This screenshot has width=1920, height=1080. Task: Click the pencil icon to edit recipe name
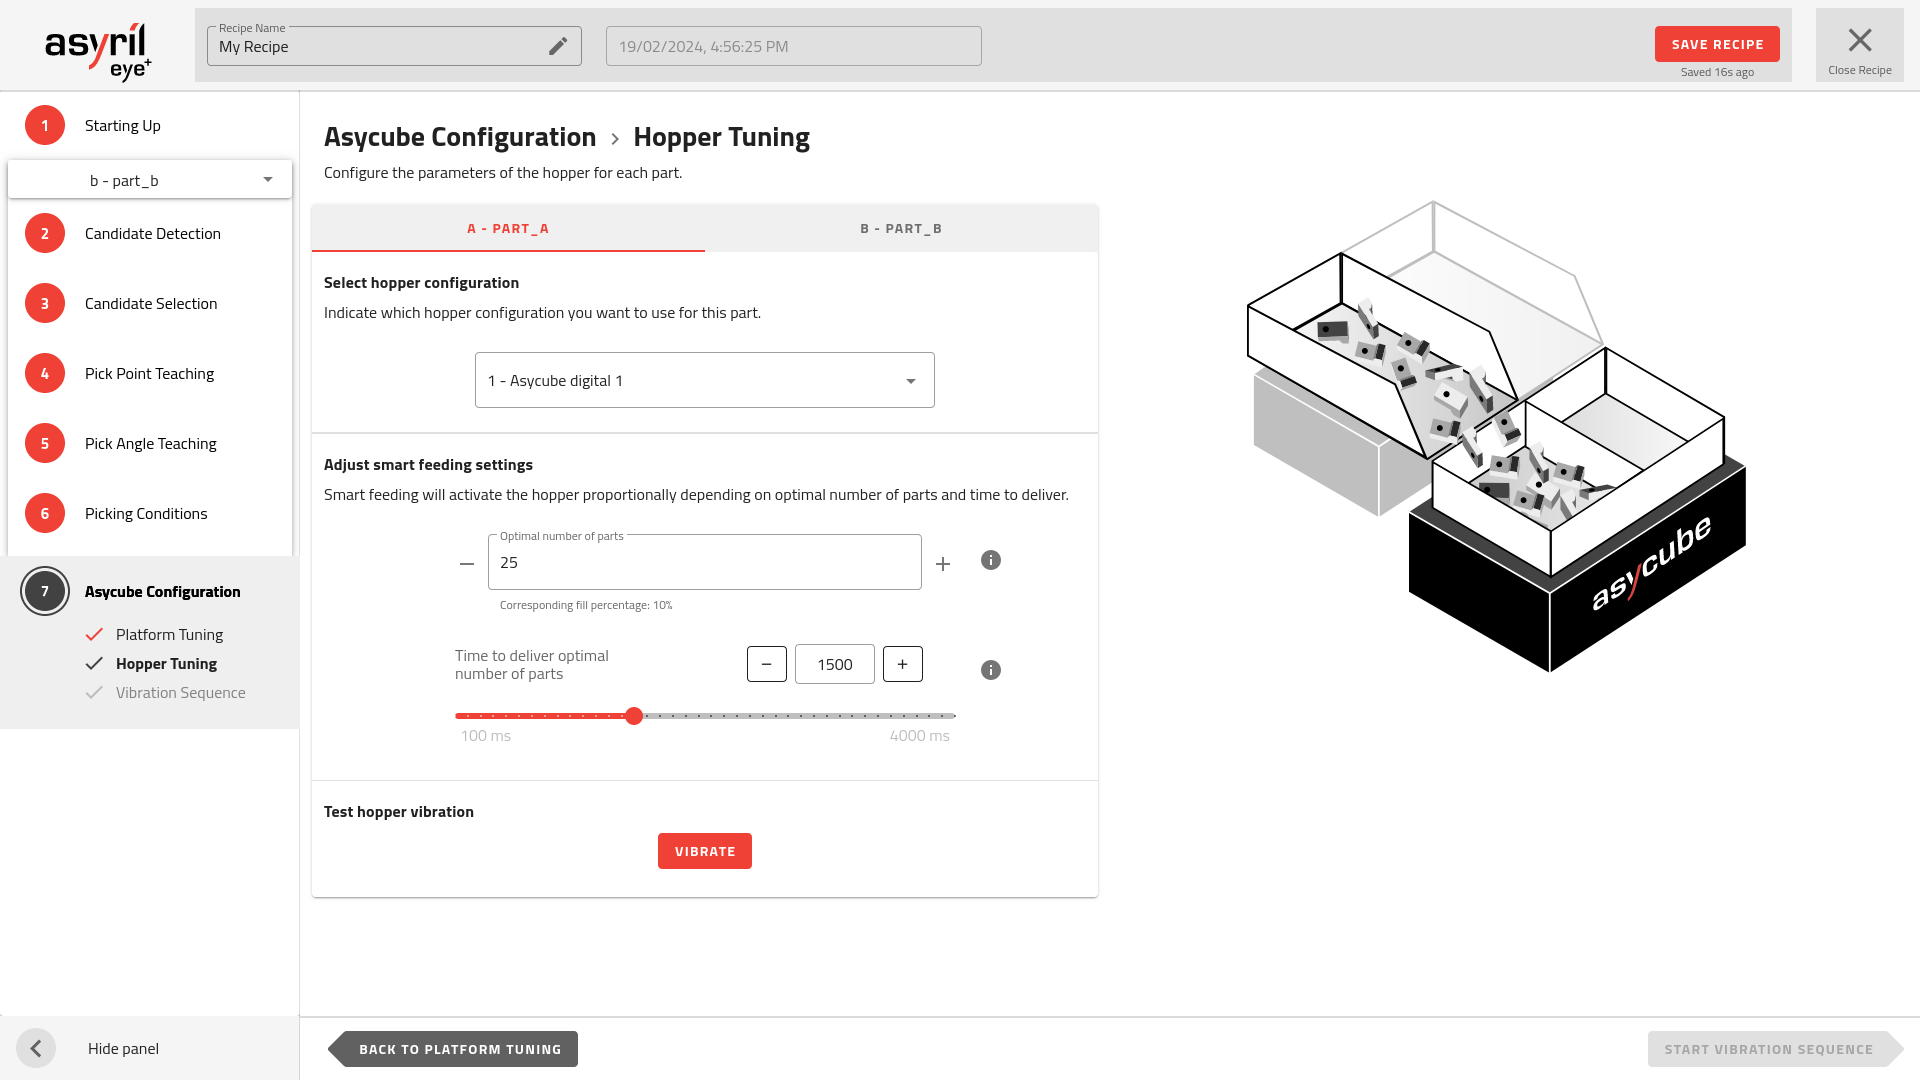point(558,46)
